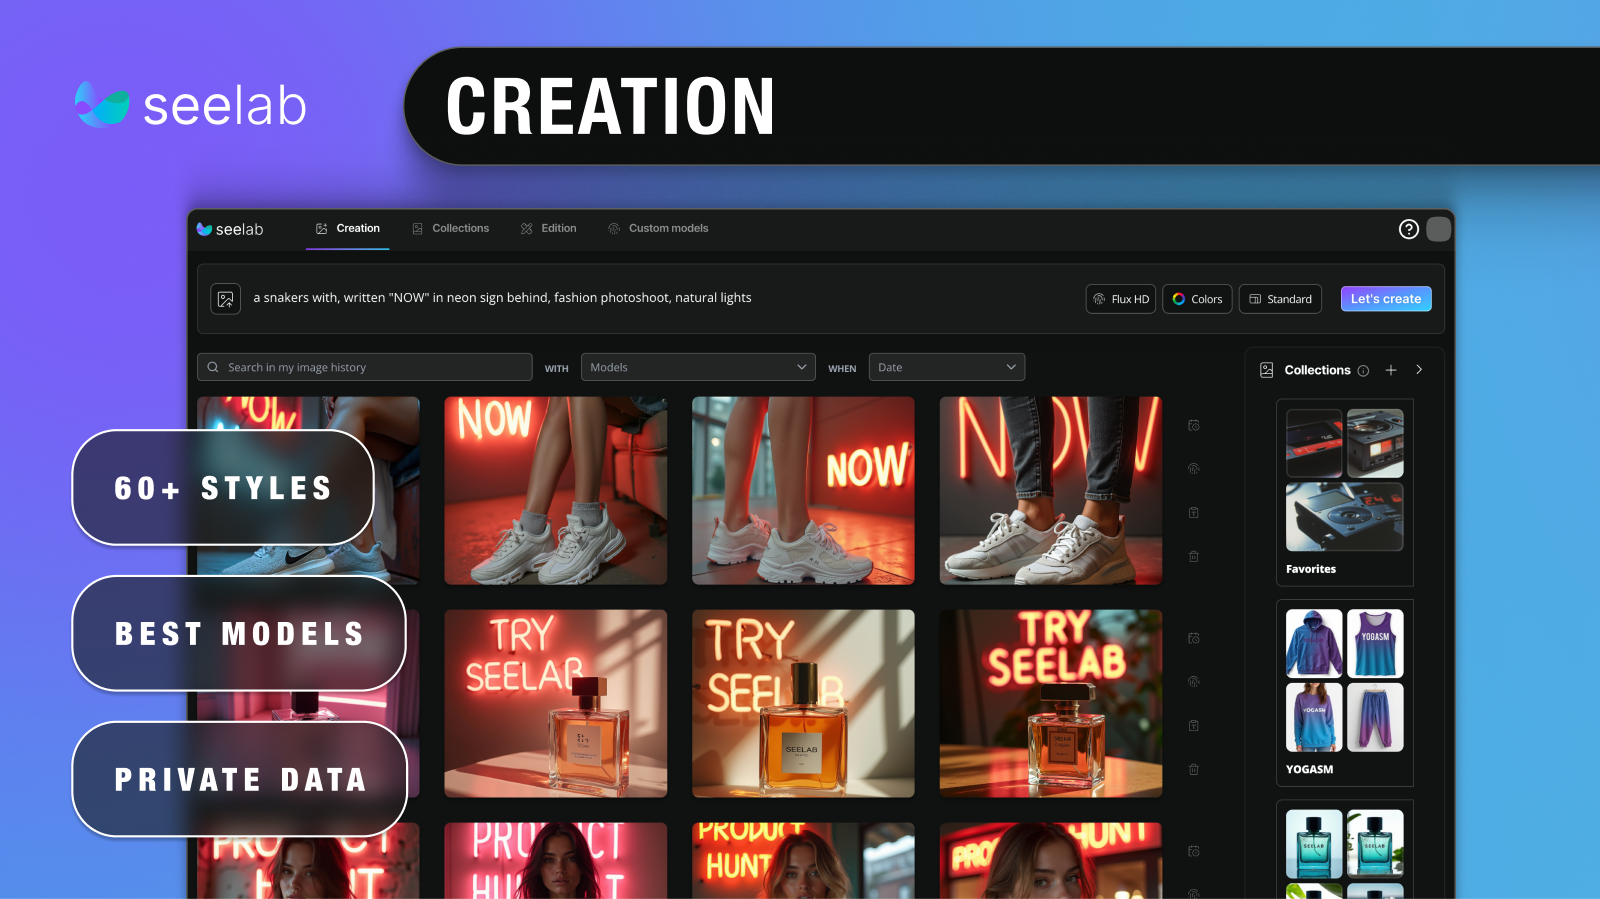Open the Date filter dropdown

947,367
